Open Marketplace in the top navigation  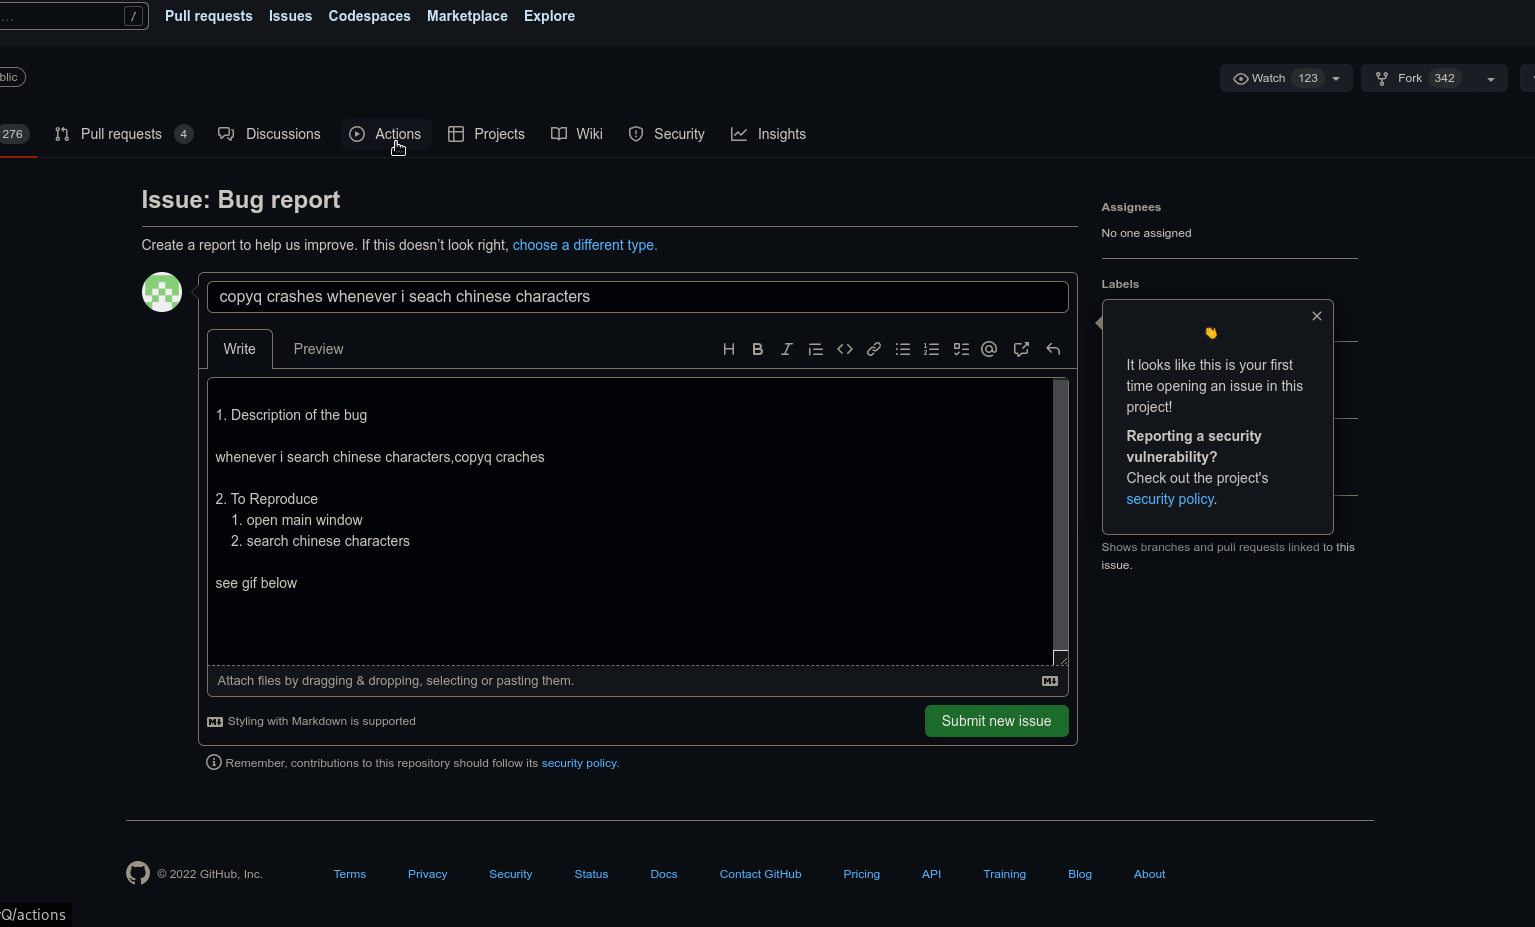tap(467, 16)
